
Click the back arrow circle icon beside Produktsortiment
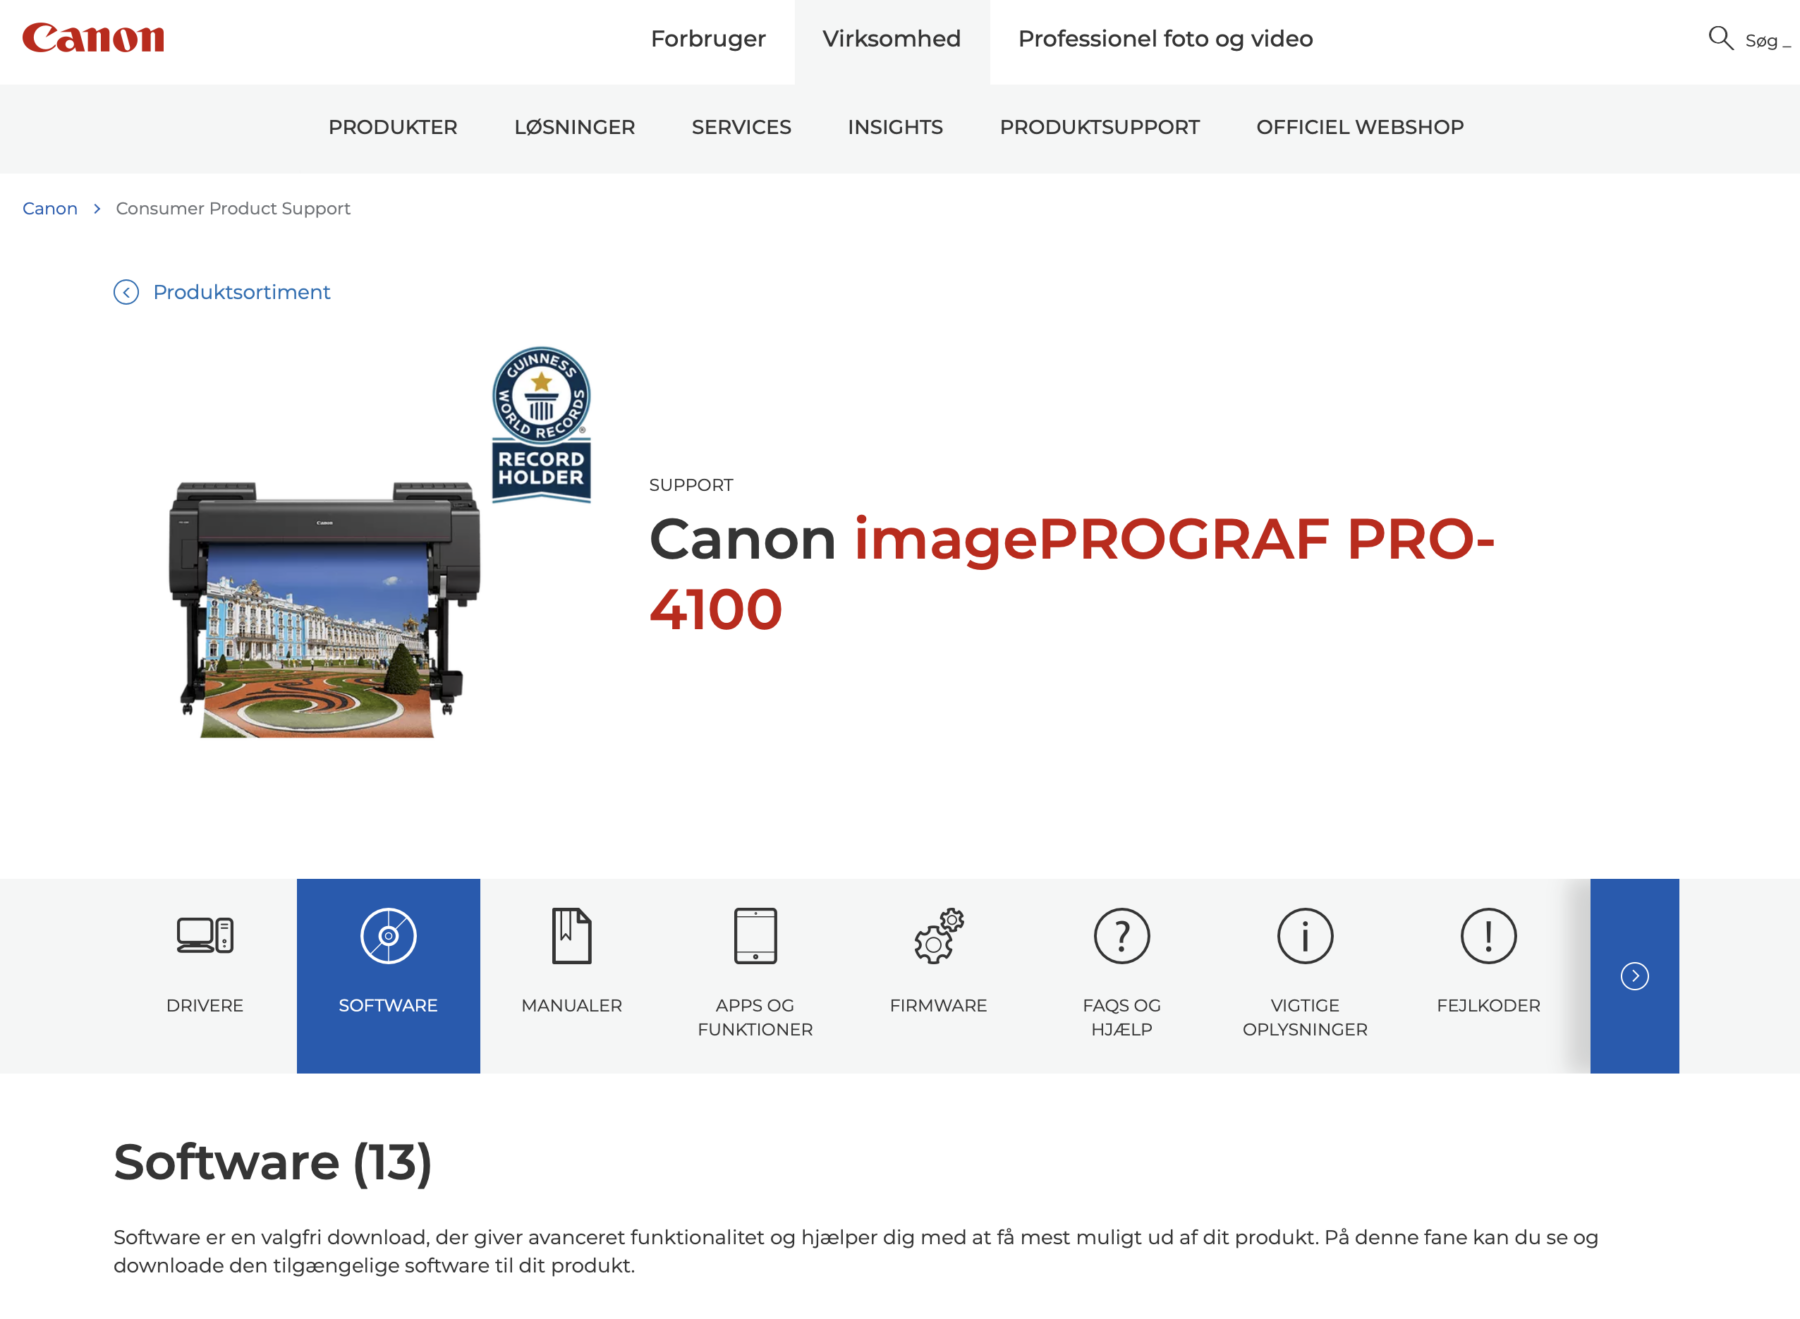point(126,292)
